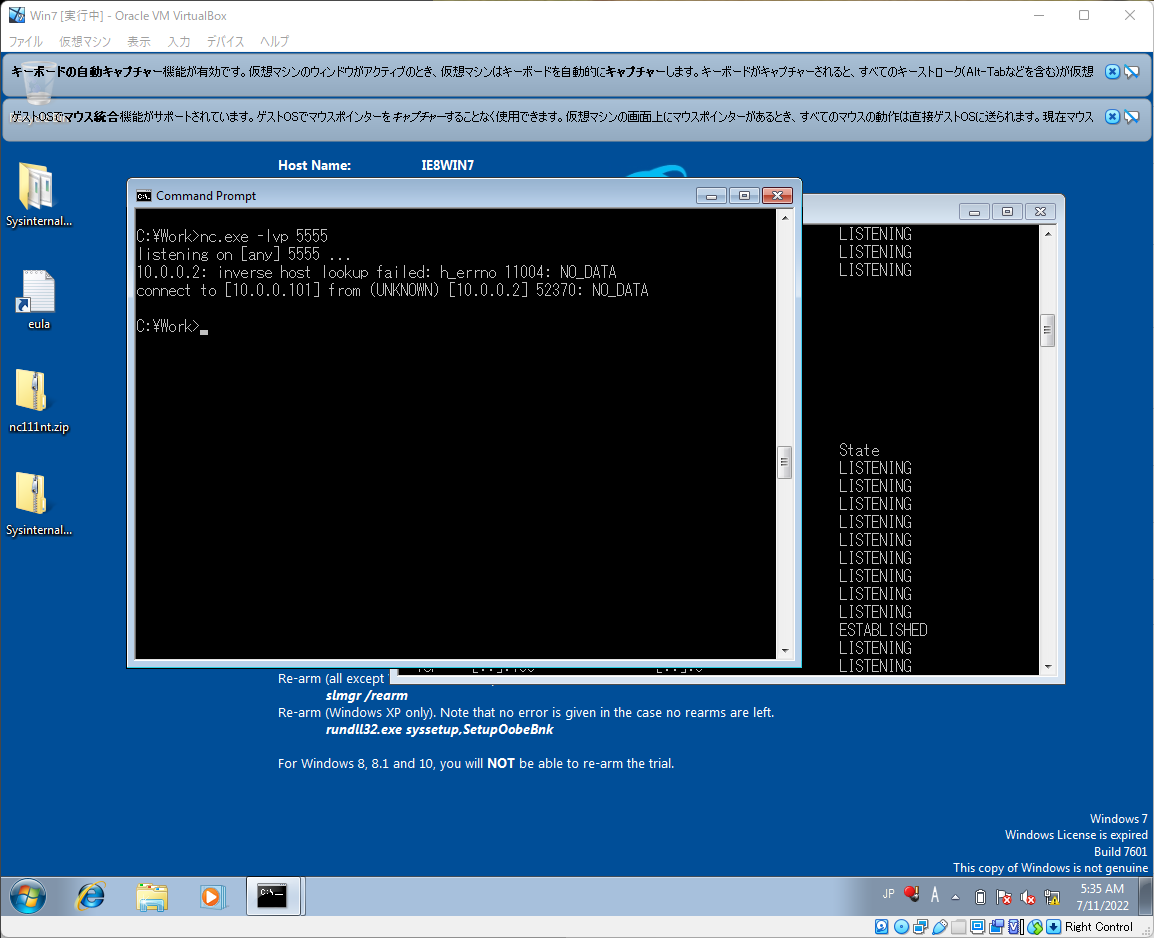Viewport: 1154px width, 938px height.
Task: Dismiss the keyboard auto-capture notification
Action: click(x=1112, y=71)
